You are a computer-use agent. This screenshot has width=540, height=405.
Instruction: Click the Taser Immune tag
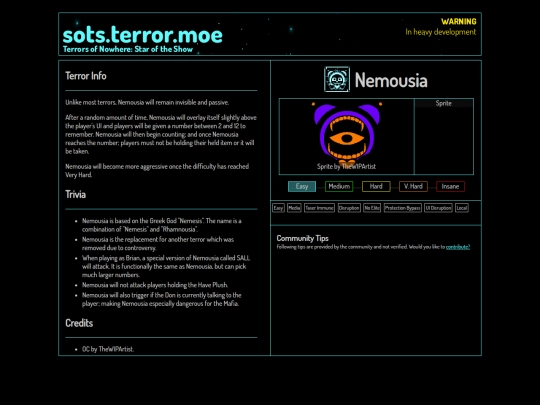coord(320,208)
